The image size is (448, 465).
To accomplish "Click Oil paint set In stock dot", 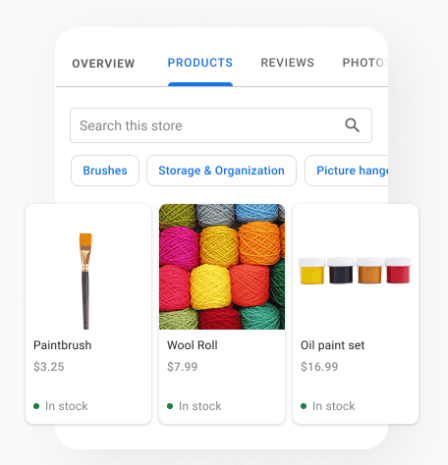I will click(303, 406).
